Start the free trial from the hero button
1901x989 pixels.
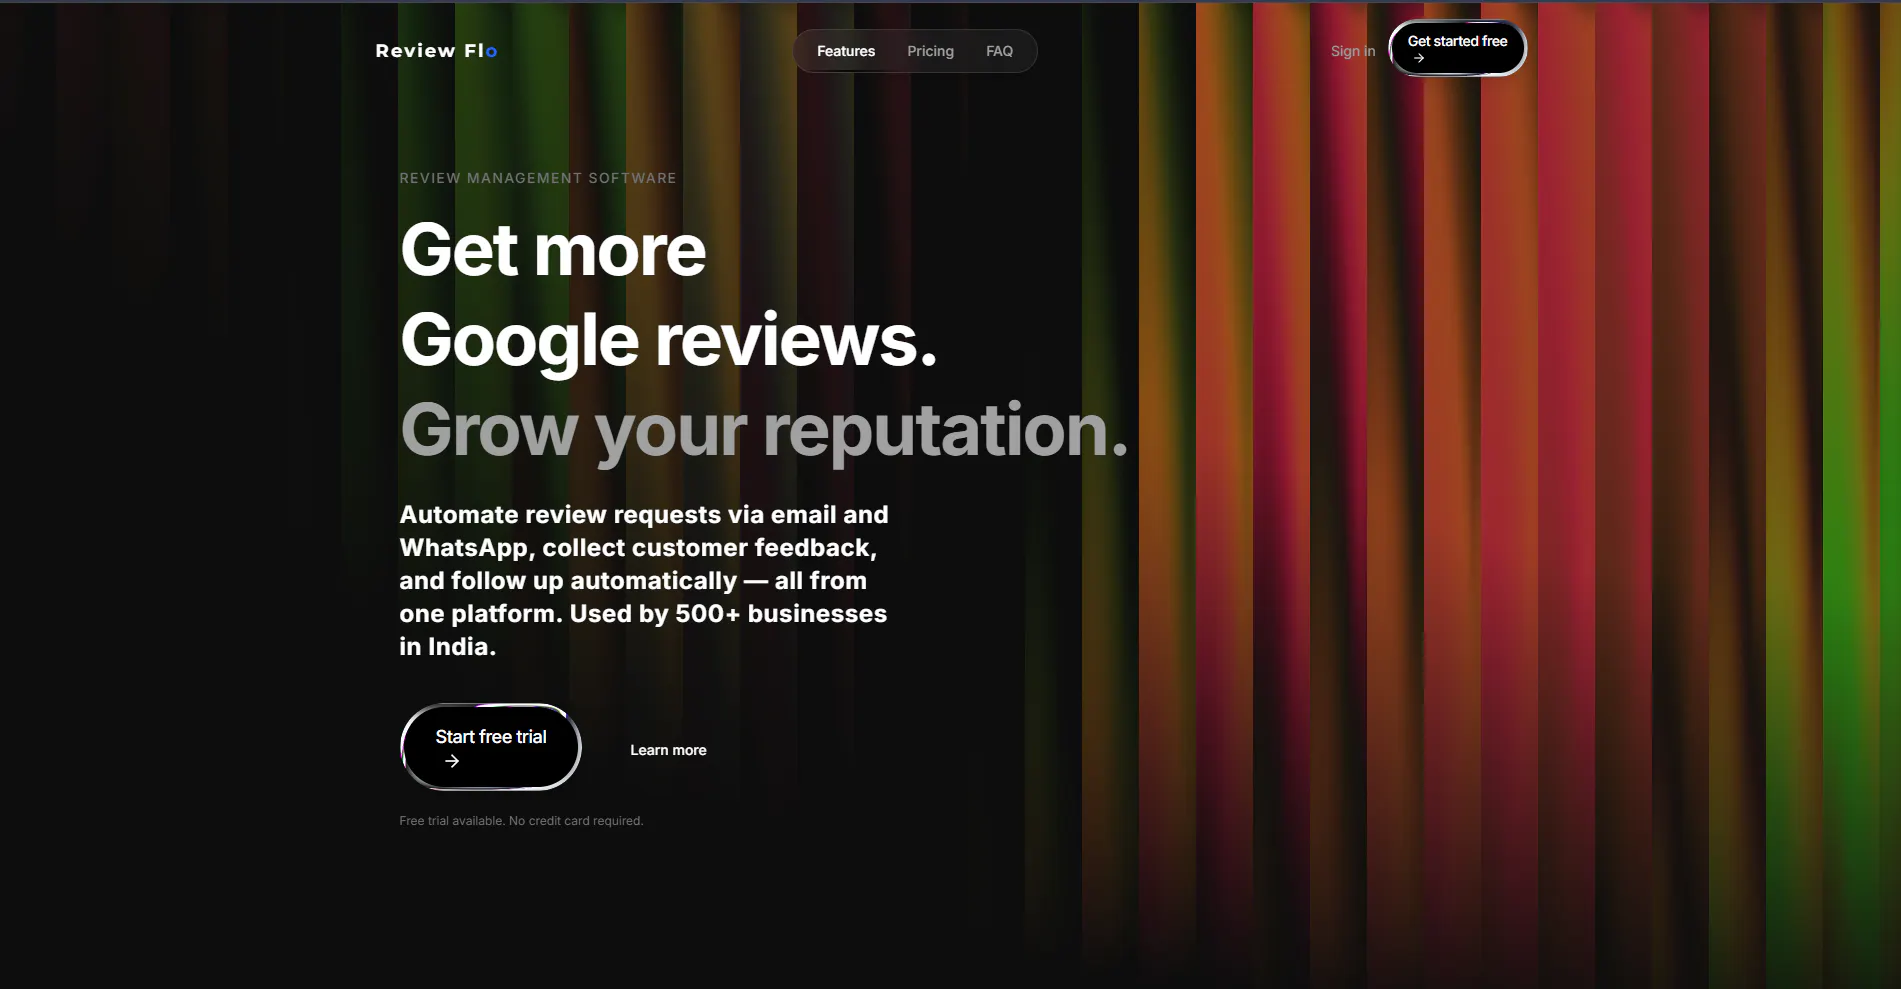click(x=491, y=747)
